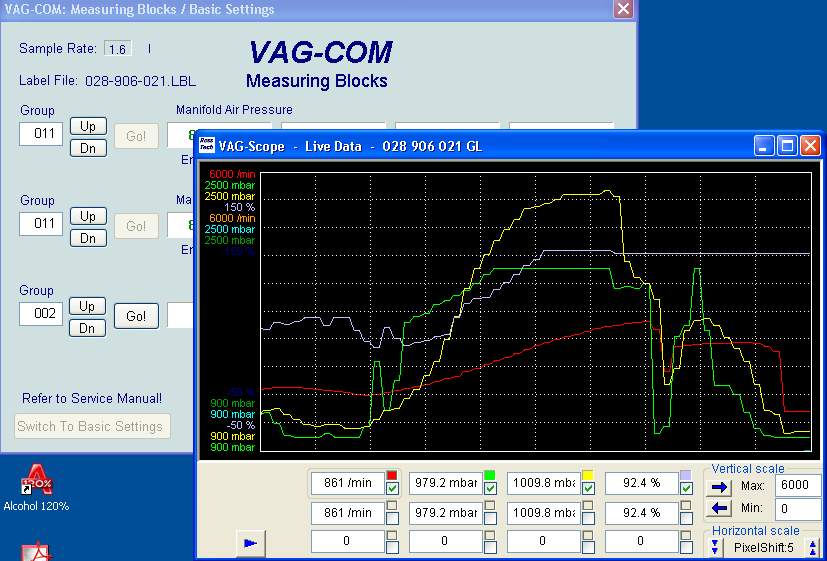Click the Dn button beside the top Group 011
Image resolution: width=827 pixels, height=561 pixels.
(88, 148)
